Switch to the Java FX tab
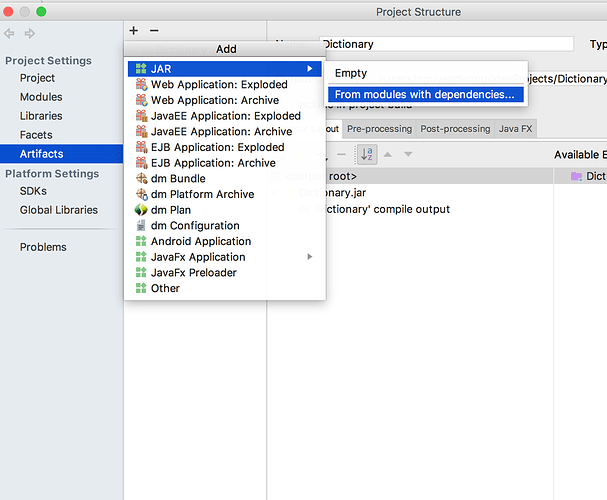 (x=516, y=129)
